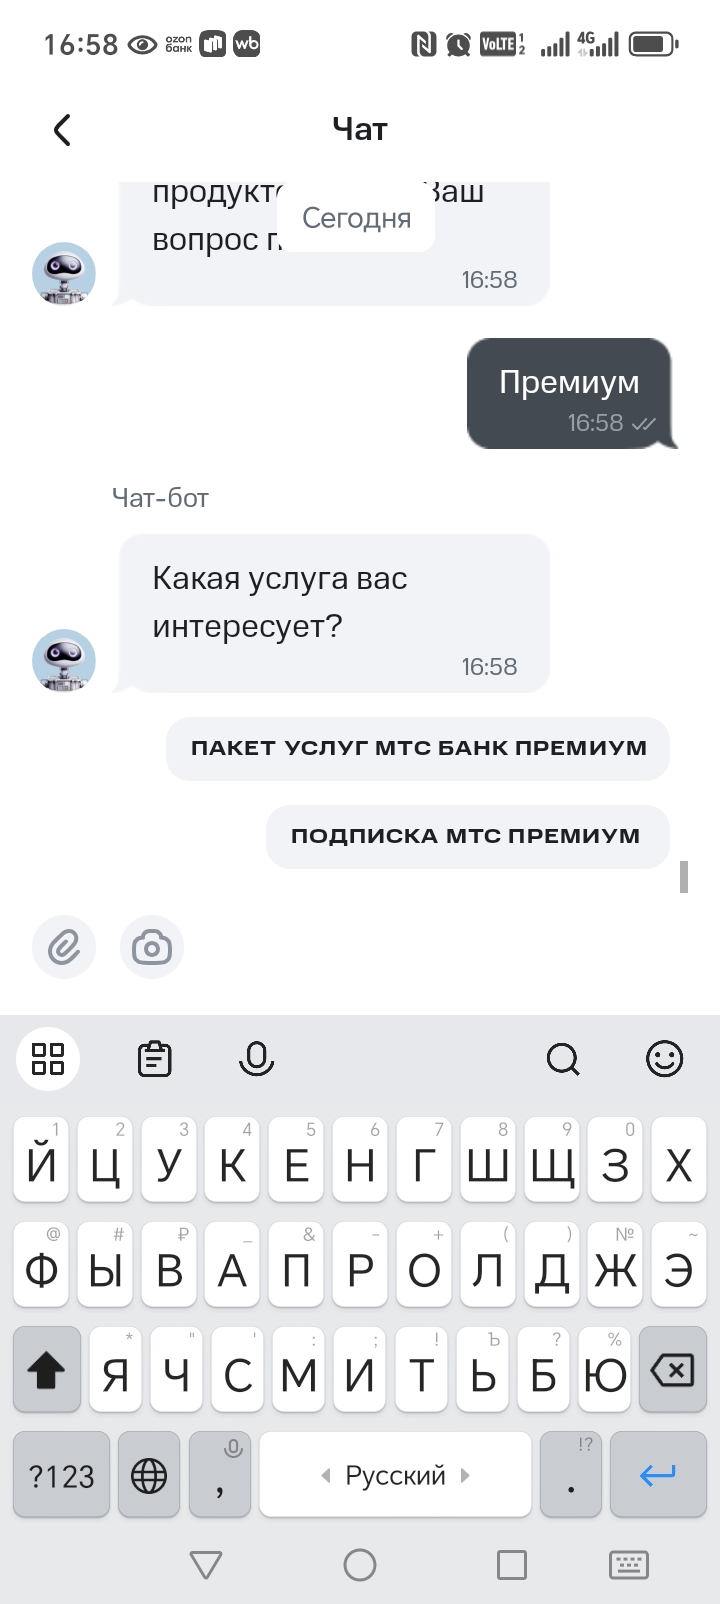Image resolution: width=720 pixels, height=1604 pixels.
Task: Start voice input with microphone icon
Action: pos(256,1058)
